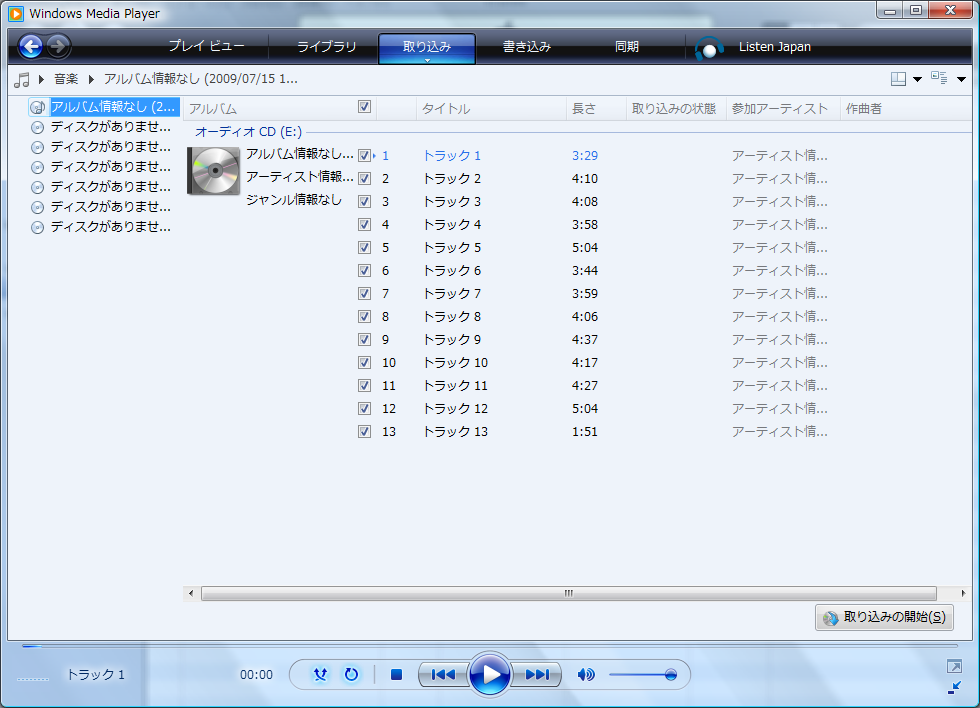Mute the volume speaker icon
Image resolution: width=980 pixels, height=708 pixels.
click(x=586, y=674)
